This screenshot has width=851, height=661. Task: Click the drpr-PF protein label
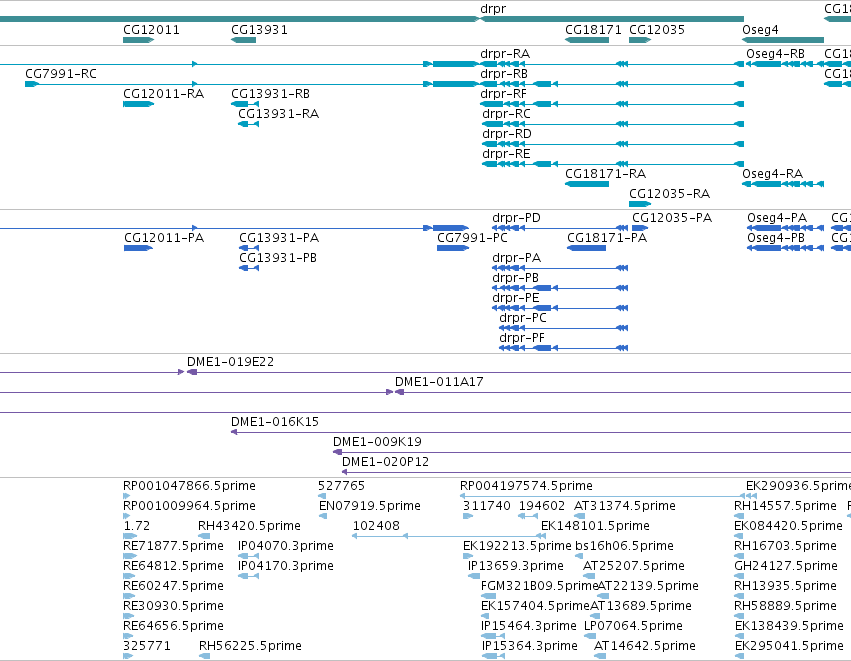pyautogui.click(x=522, y=339)
